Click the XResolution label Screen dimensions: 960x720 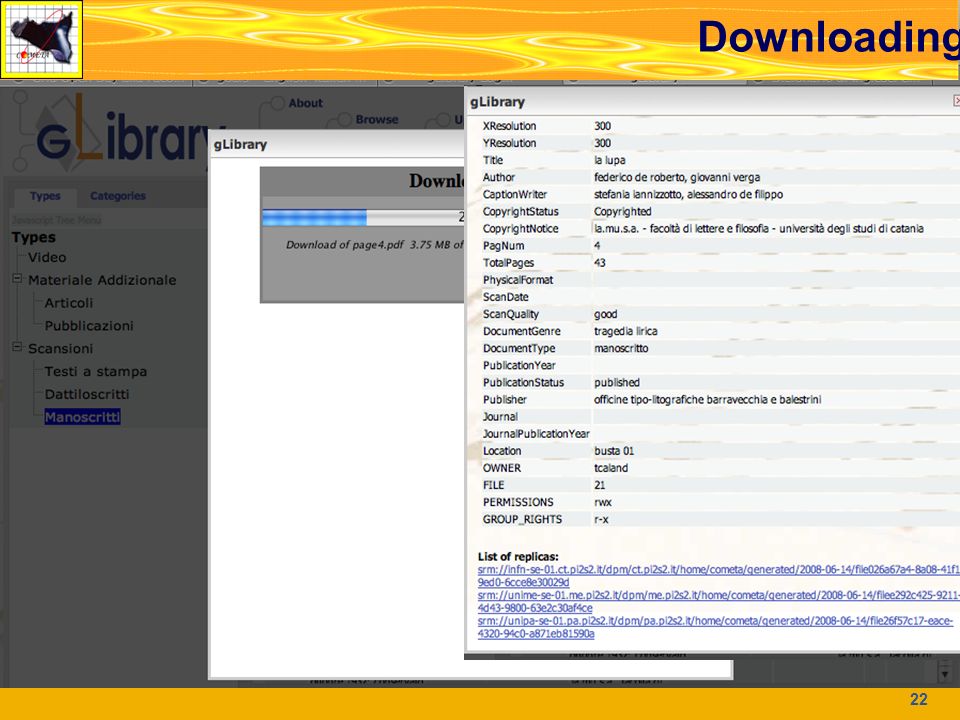coord(509,126)
